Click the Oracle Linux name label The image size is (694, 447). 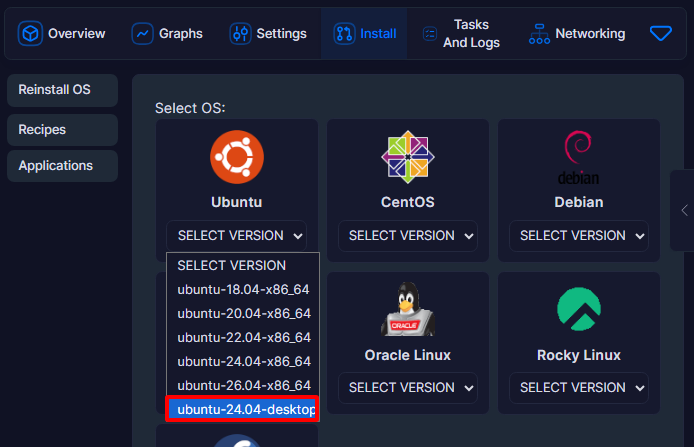pos(408,355)
